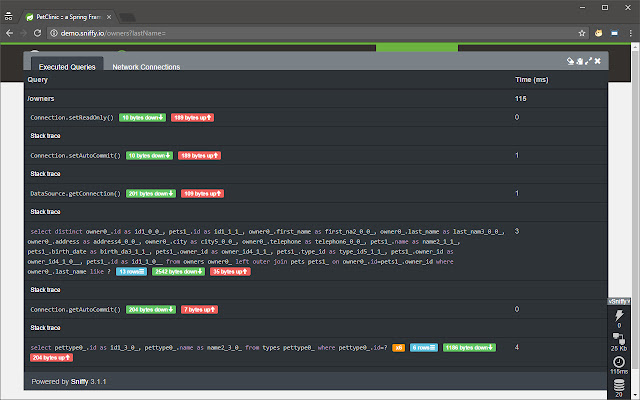Viewport: 640px width, 400px height.
Task: Collapse the Sniffy widget header label
Action: [619, 301]
